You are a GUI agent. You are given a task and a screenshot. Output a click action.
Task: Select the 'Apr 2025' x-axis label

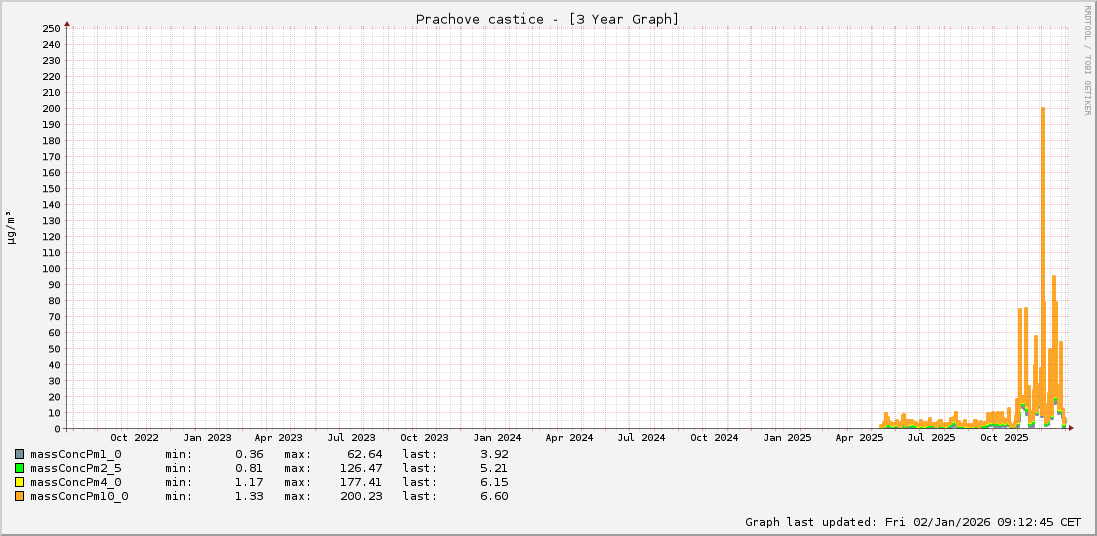pos(859,438)
